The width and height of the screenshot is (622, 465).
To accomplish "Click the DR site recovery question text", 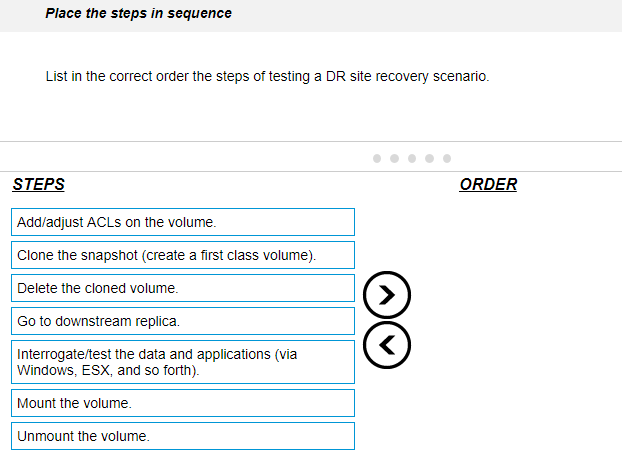I will 267,77.
